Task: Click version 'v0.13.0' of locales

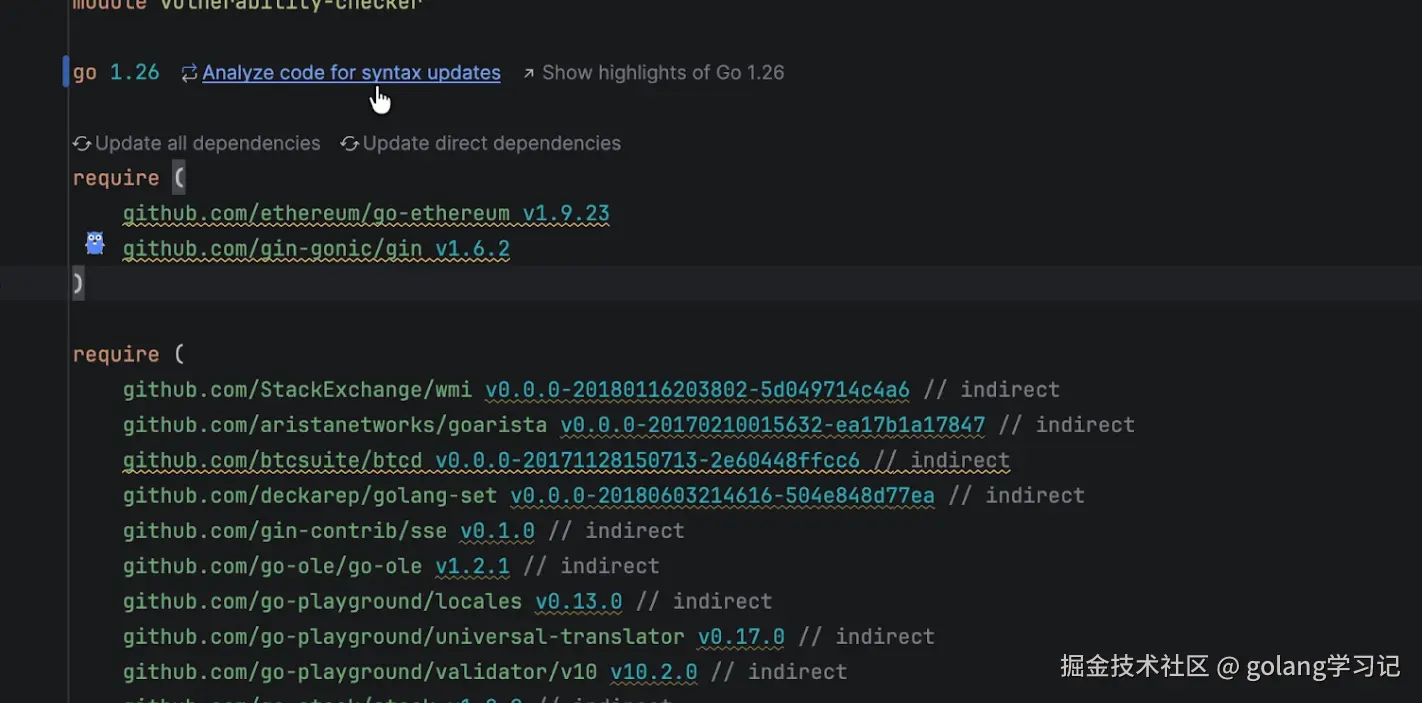Action: pos(578,602)
